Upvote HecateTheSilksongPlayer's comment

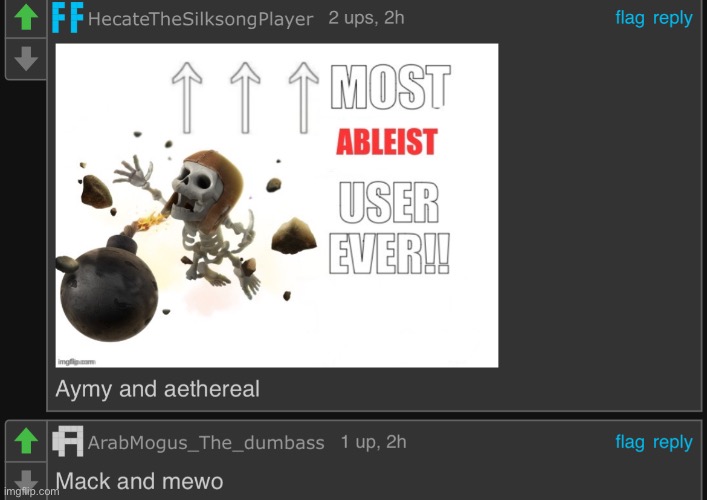[26, 17]
